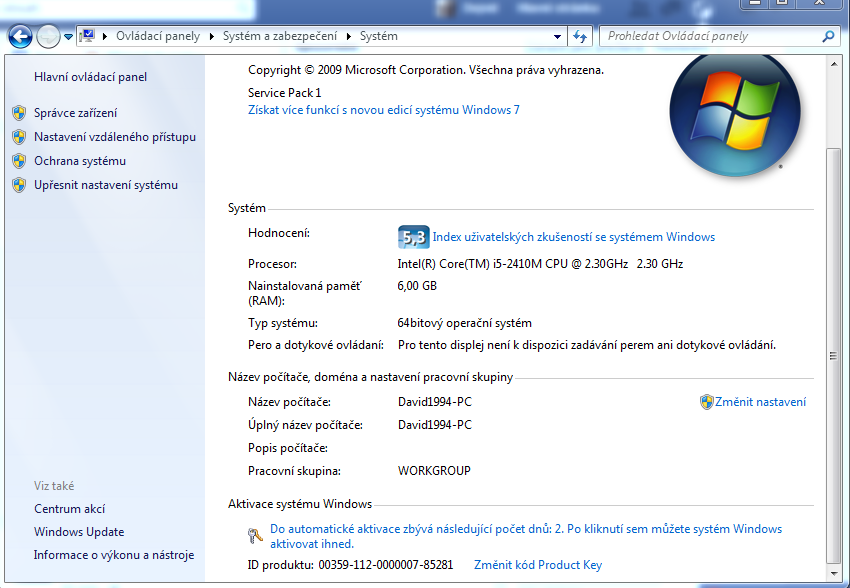Open the recent pages dropdown arrow
The width and height of the screenshot is (850, 588).
click(x=68, y=37)
